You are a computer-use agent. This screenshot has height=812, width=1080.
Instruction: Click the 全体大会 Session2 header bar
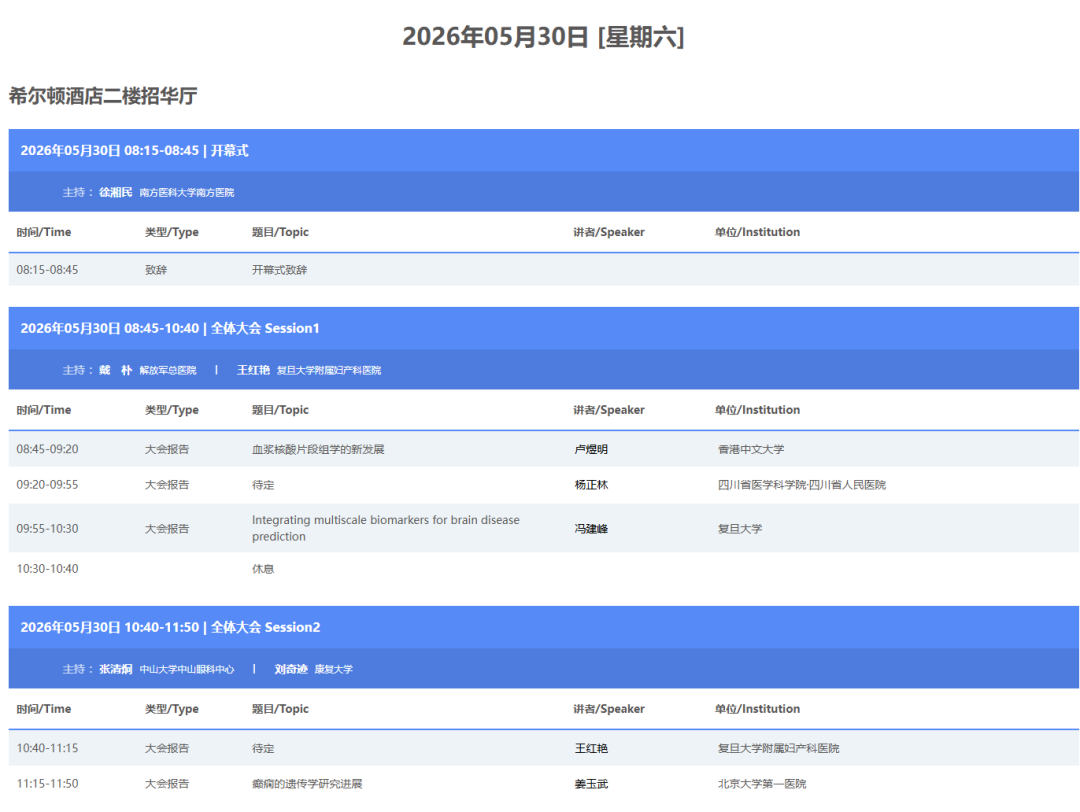pos(543,627)
